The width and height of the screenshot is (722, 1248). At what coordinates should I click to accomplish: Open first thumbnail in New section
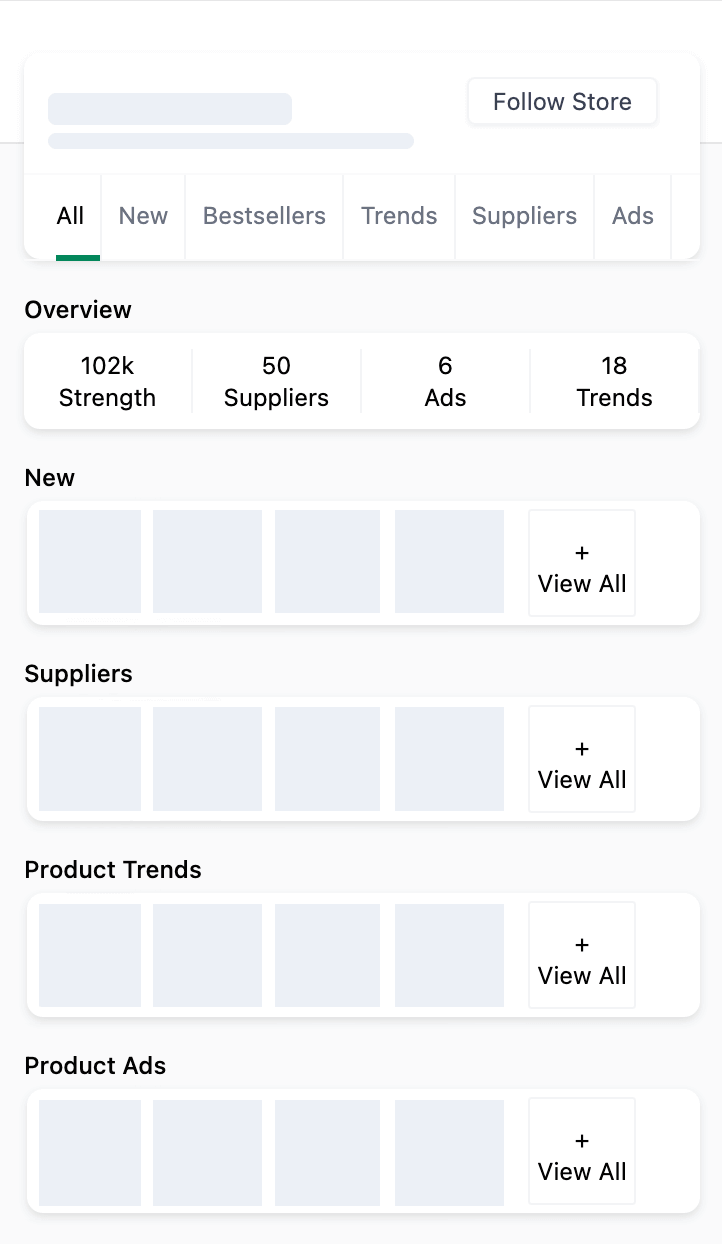(x=90, y=562)
